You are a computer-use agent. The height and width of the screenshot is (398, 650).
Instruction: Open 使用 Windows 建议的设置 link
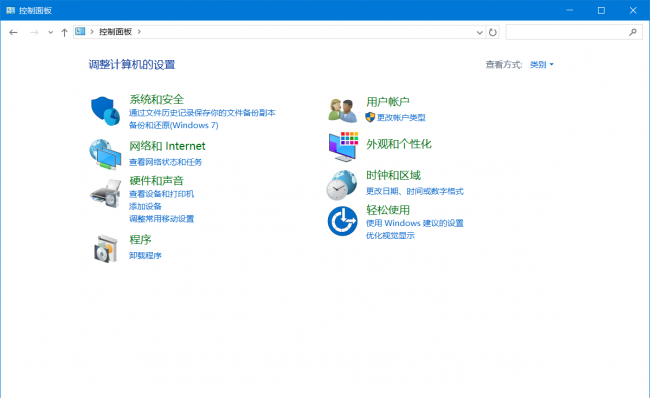(415, 223)
